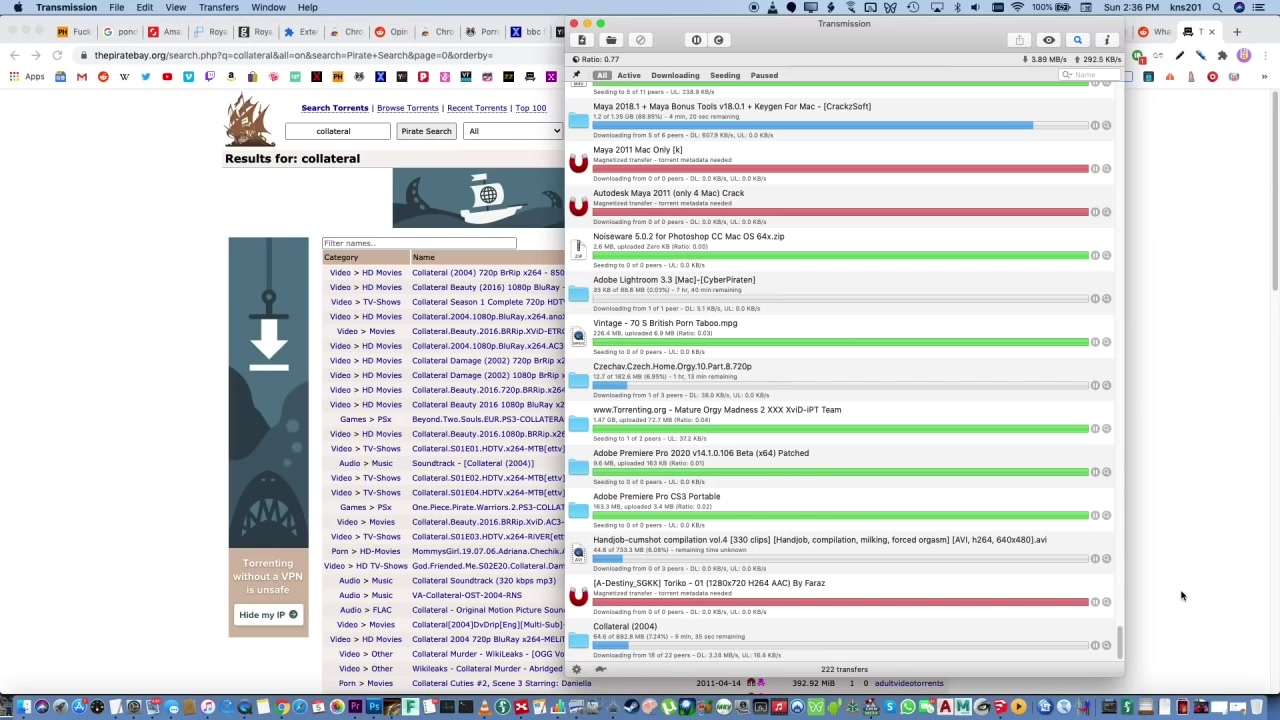The image size is (1280, 720).
Task: Click Quick Look eye icon in Transmission
Action: 1048,40
